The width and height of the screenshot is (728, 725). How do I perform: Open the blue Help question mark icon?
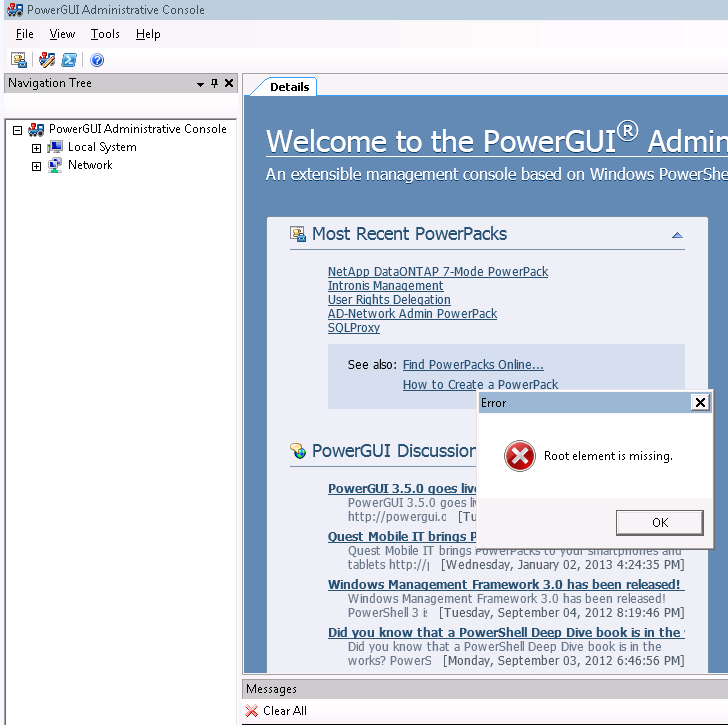point(97,60)
